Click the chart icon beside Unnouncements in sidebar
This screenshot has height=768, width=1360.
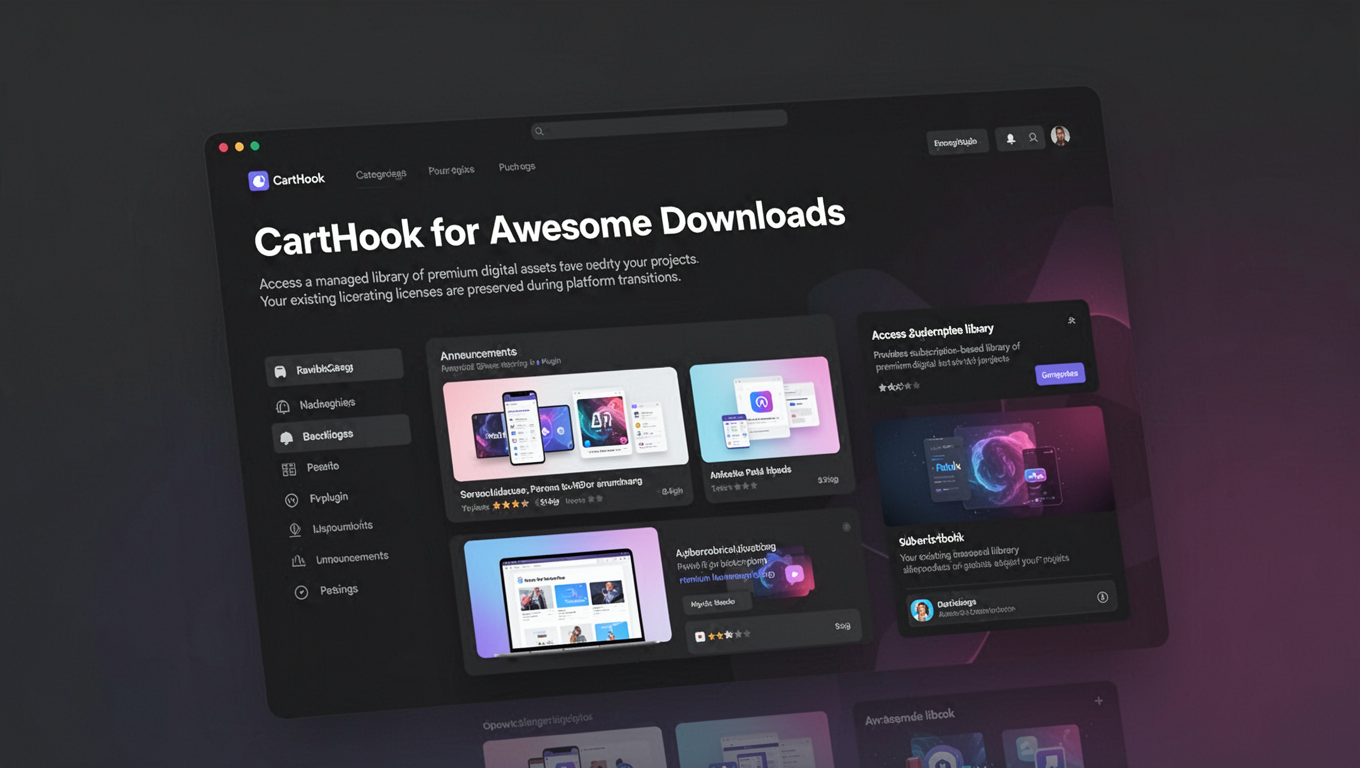pos(298,559)
